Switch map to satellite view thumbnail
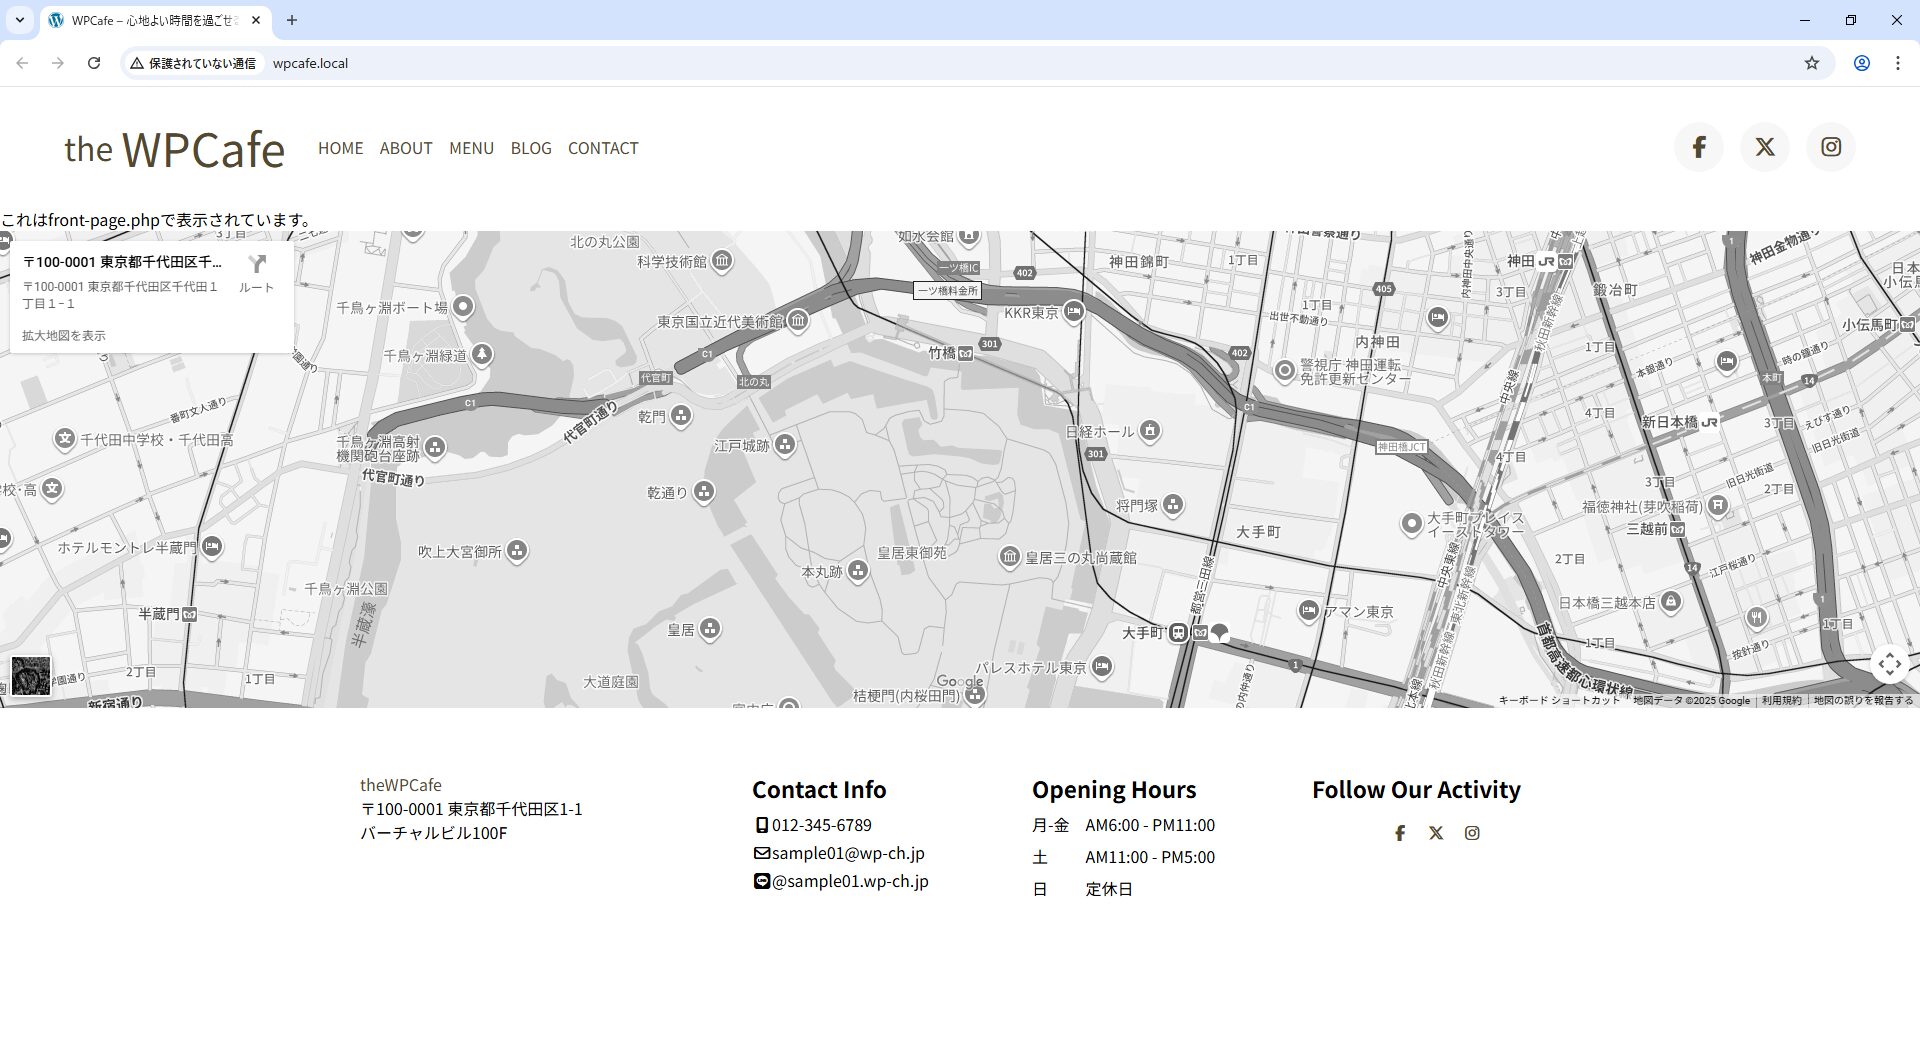 tap(30, 676)
